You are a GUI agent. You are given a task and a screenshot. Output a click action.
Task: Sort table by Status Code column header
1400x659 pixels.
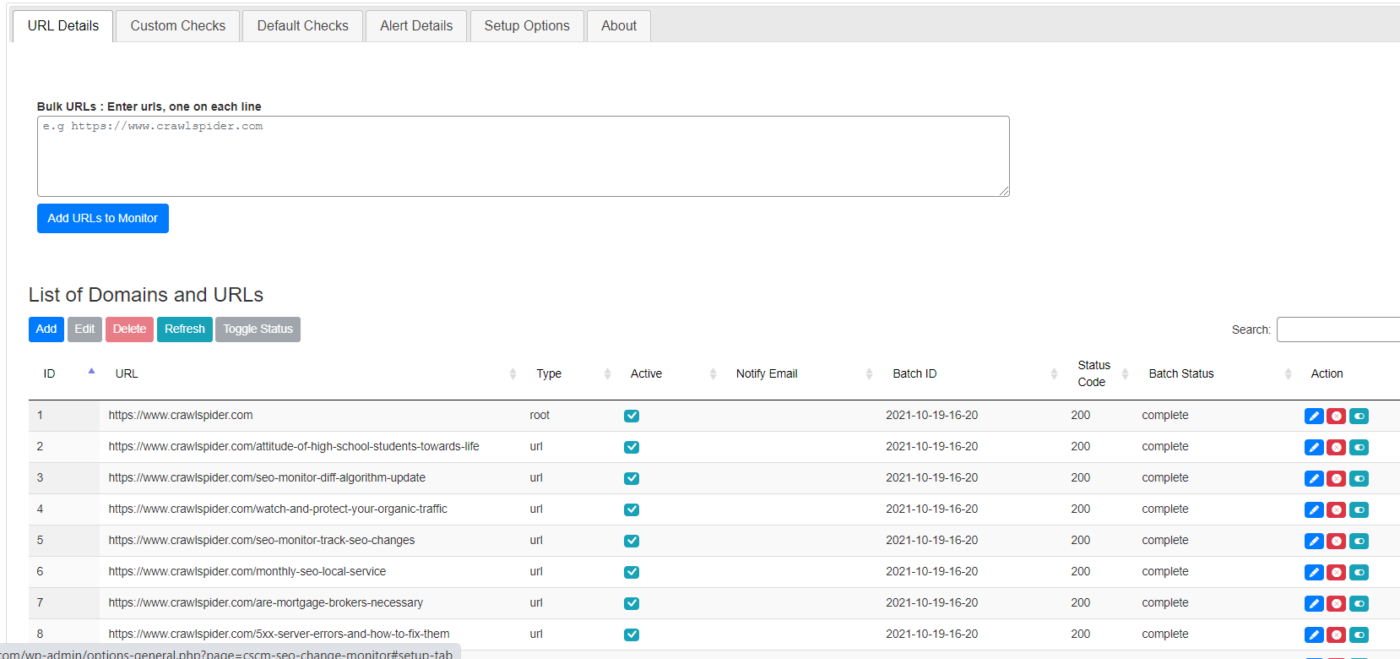click(x=1097, y=374)
